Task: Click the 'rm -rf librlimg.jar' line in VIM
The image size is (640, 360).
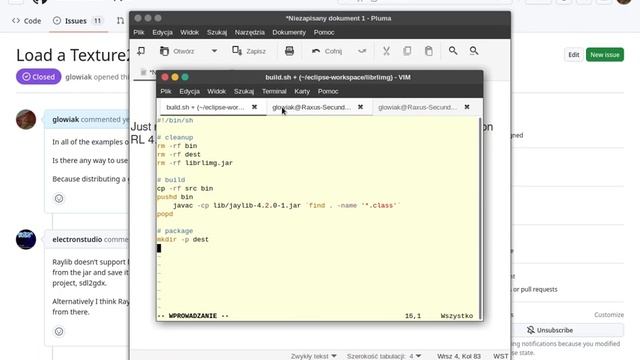Action: pos(195,163)
